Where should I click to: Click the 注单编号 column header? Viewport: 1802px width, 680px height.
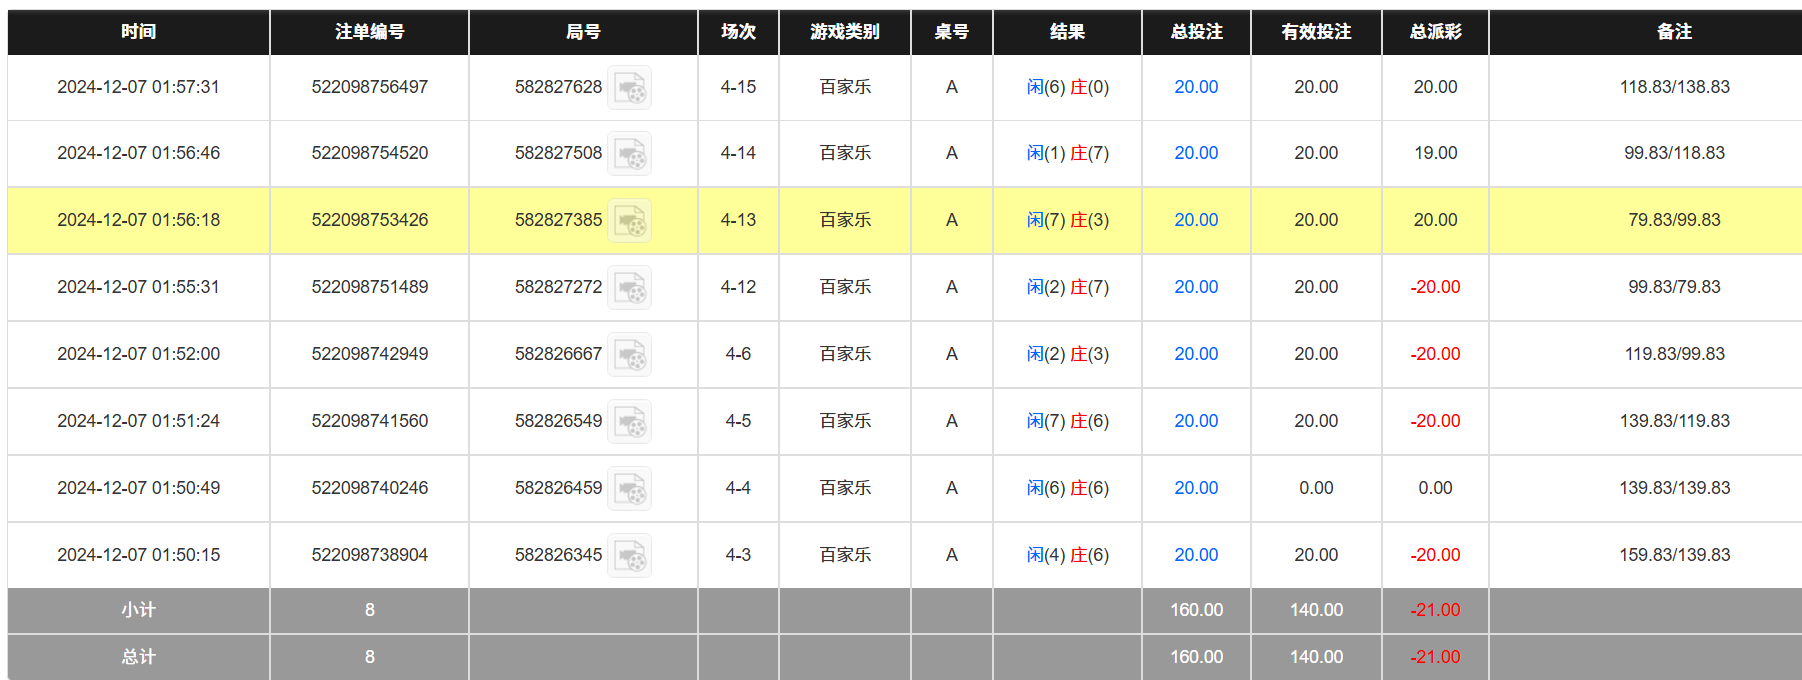pyautogui.click(x=369, y=32)
